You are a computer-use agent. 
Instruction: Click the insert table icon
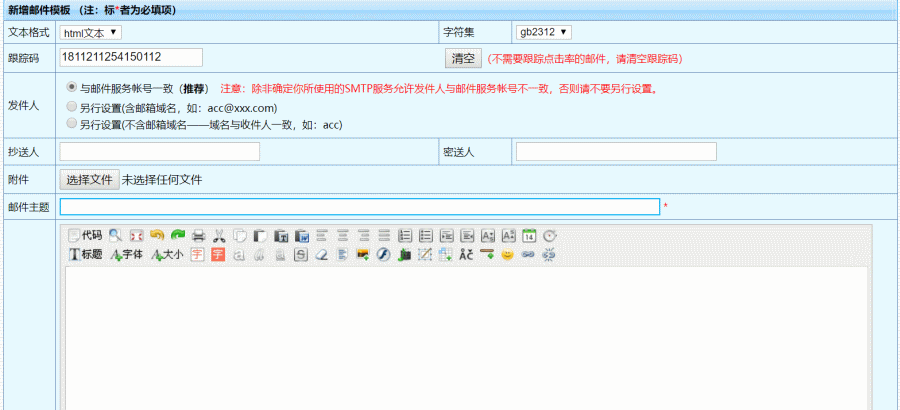(x=445, y=254)
